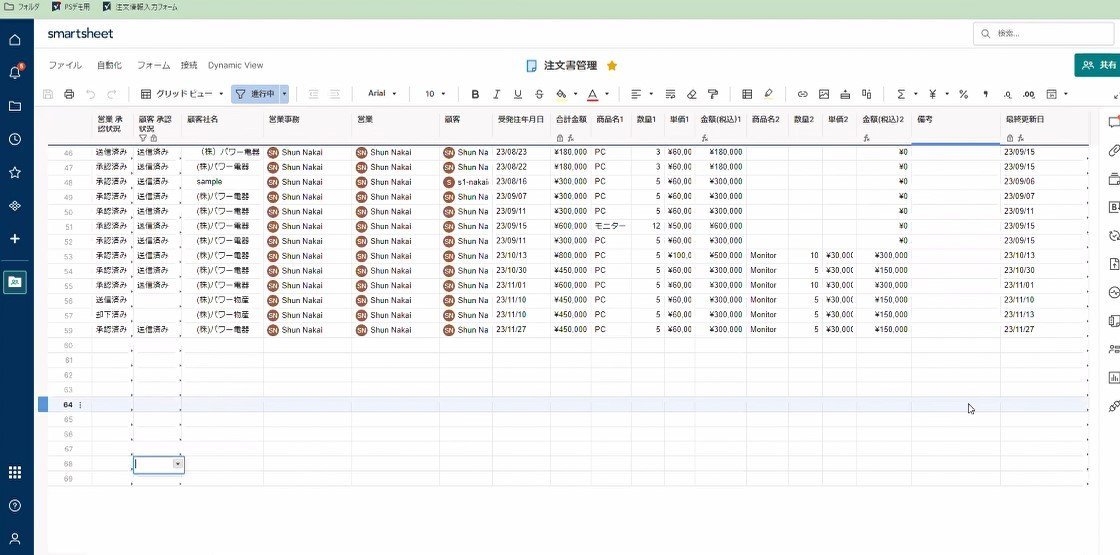1120x555 pixels.
Task: Open the Account profile icon
Action: 15,539
